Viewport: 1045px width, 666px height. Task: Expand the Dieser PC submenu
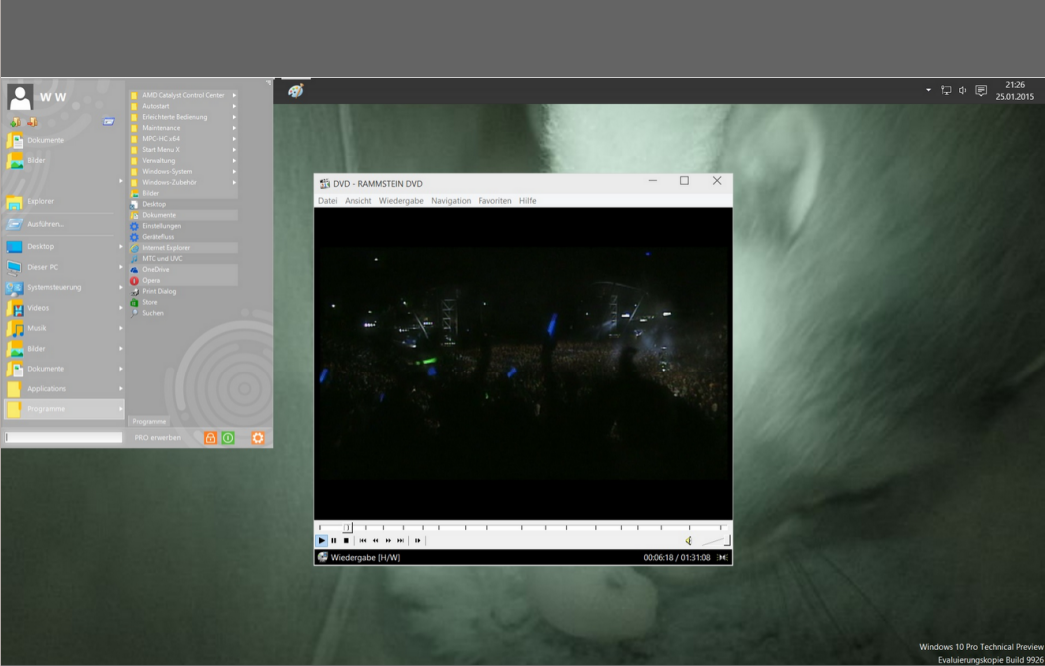(x=121, y=267)
